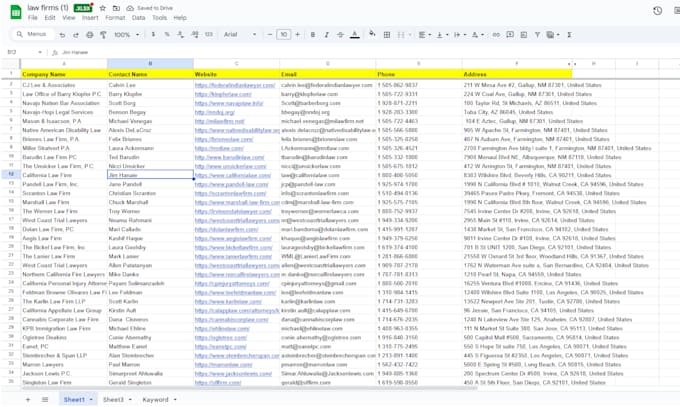Click the Insert link icon
Image resolution: width=680 pixels, height=407 pixels.
496,35
